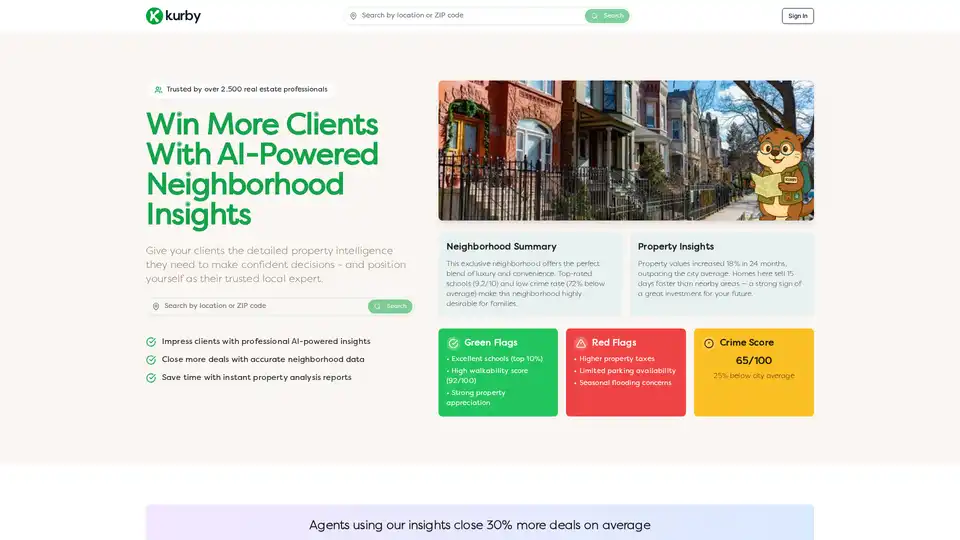This screenshot has width=960, height=540.
Task: Click the neighborhood houses photo
Action: click(x=590, y=150)
